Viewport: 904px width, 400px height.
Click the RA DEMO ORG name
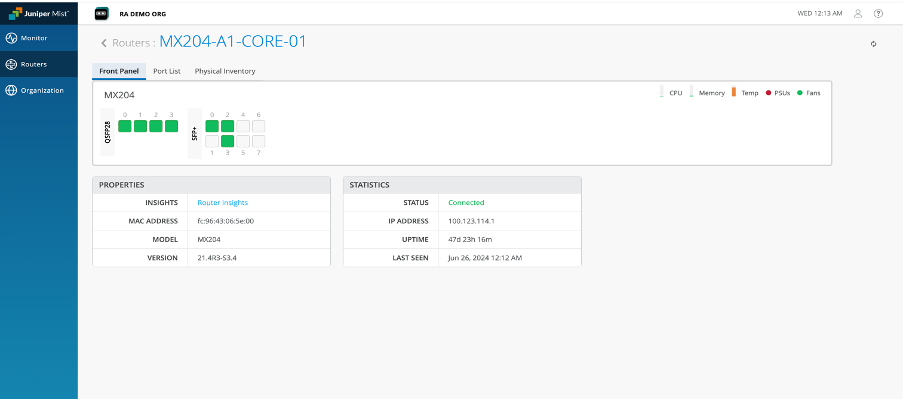[x=142, y=14]
